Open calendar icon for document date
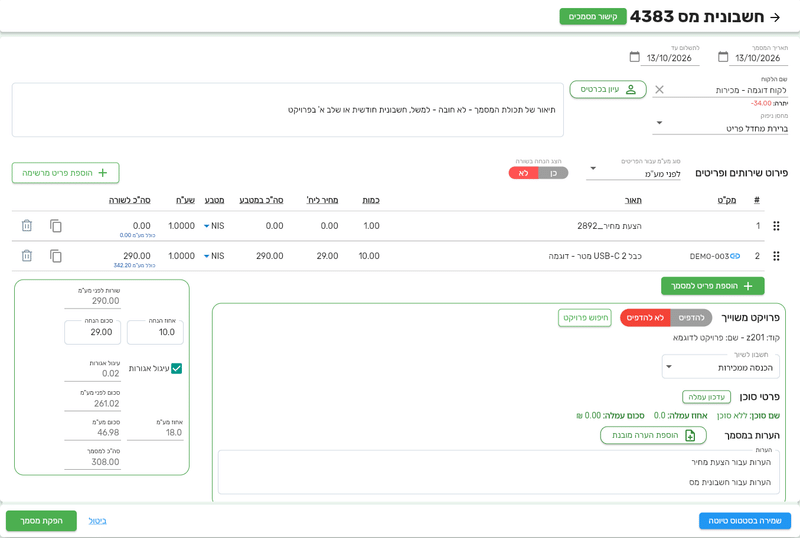Viewport: 800px width, 538px height. pyautogui.click(x=723, y=57)
